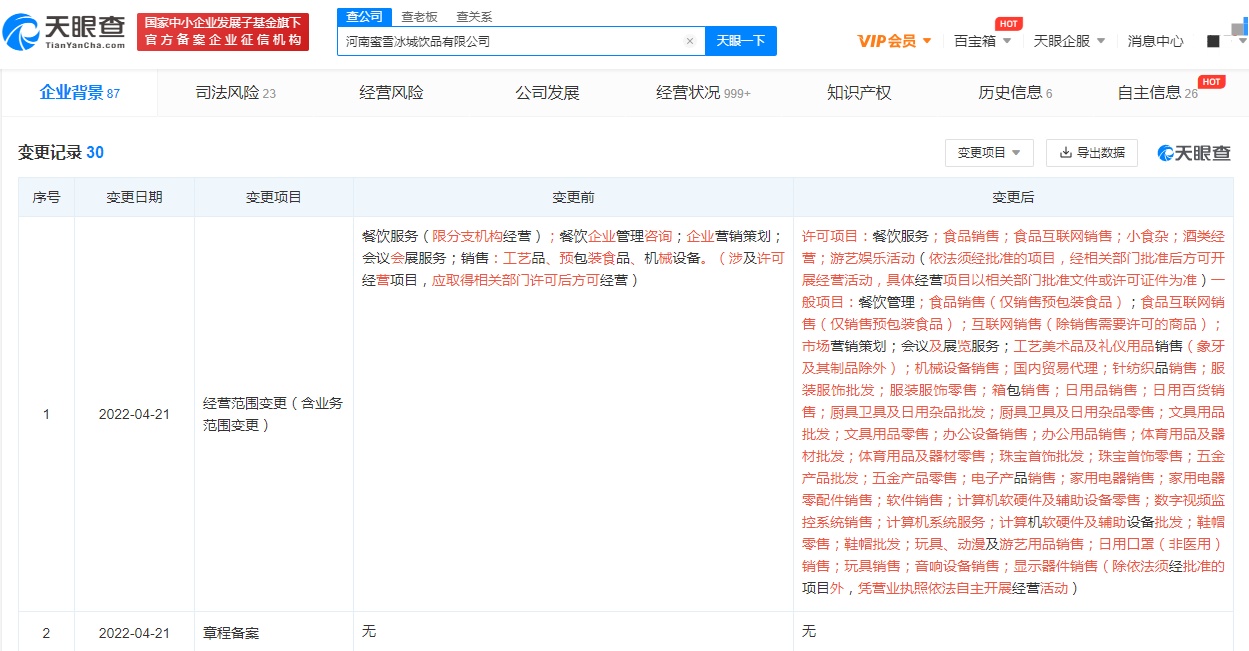
Task: Select the 经营状况 tab
Action: point(703,93)
